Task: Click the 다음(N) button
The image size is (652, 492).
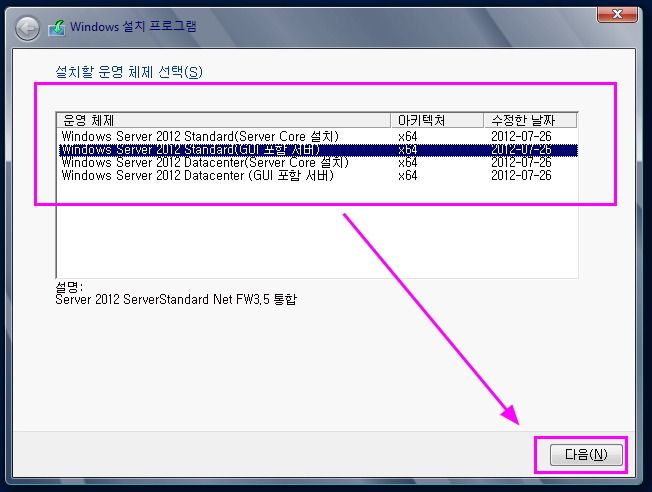Action: click(586, 455)
